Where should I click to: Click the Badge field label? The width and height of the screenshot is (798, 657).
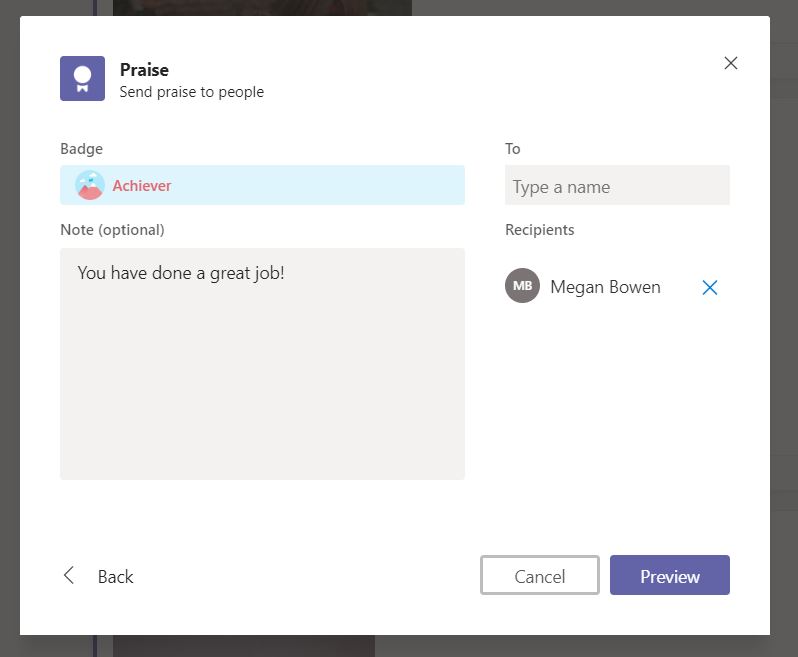tap(81, 149)
